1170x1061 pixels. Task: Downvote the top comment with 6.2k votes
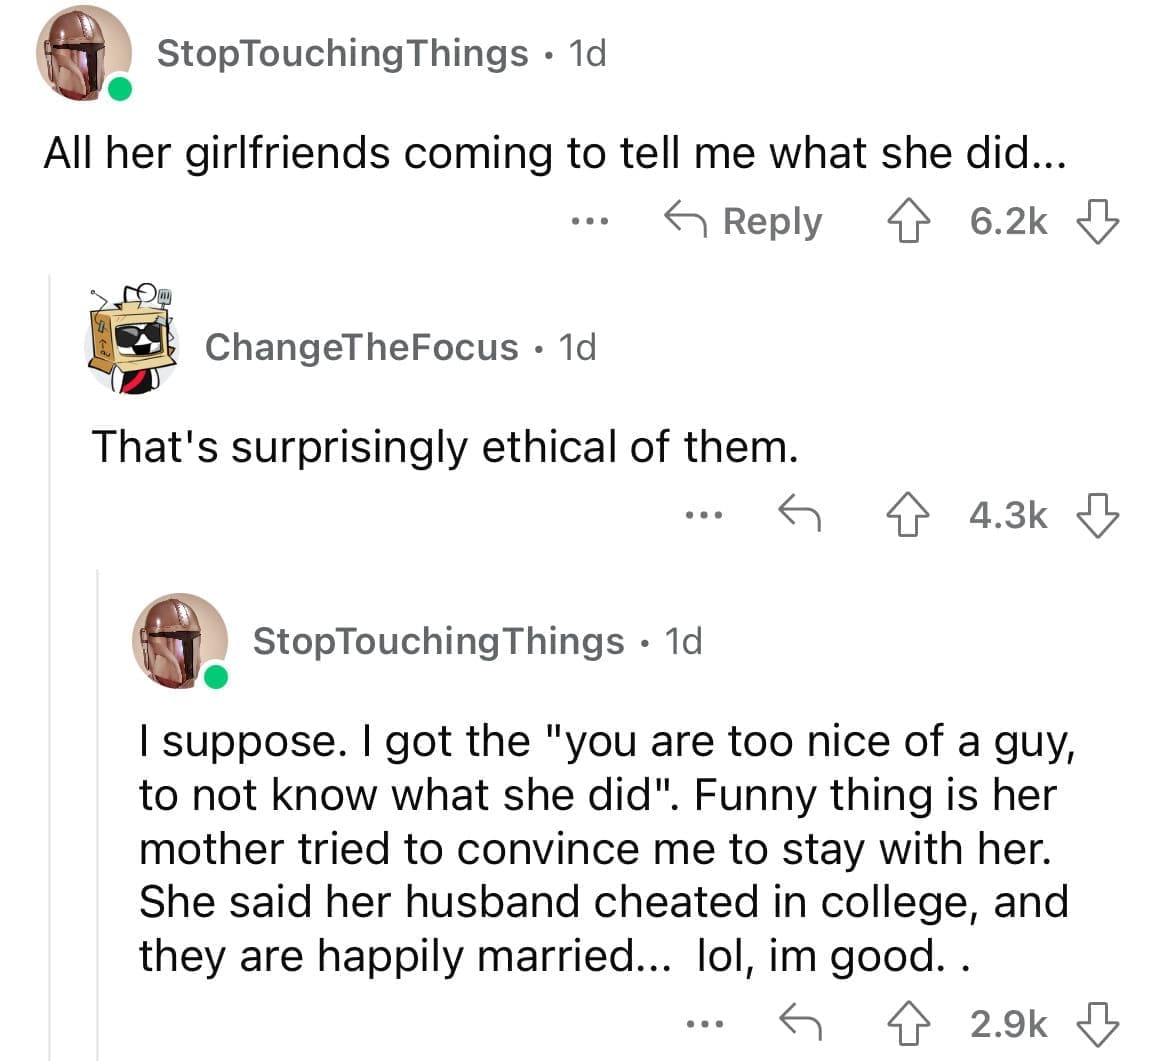coord(1098,222)
